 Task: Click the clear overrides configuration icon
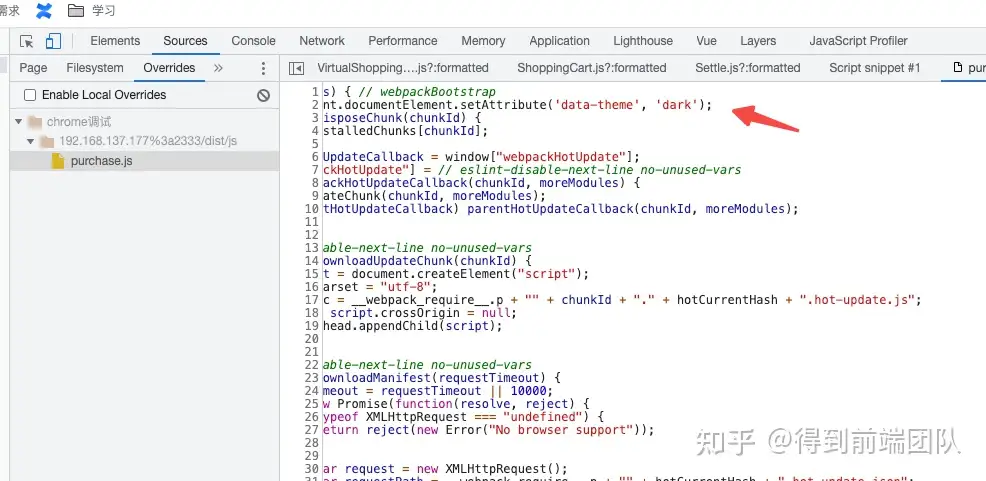pyautogui.click(x=263, y=95)
